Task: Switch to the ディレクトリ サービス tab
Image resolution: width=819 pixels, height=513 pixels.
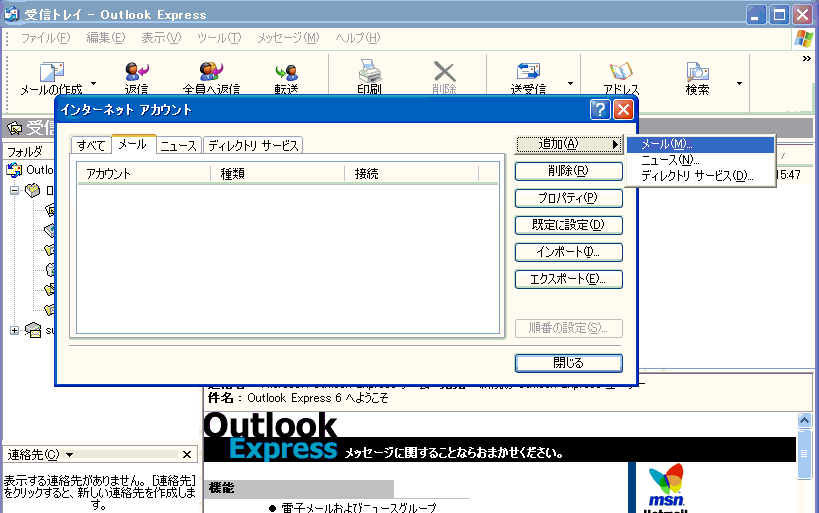Action: coord(252,146)
